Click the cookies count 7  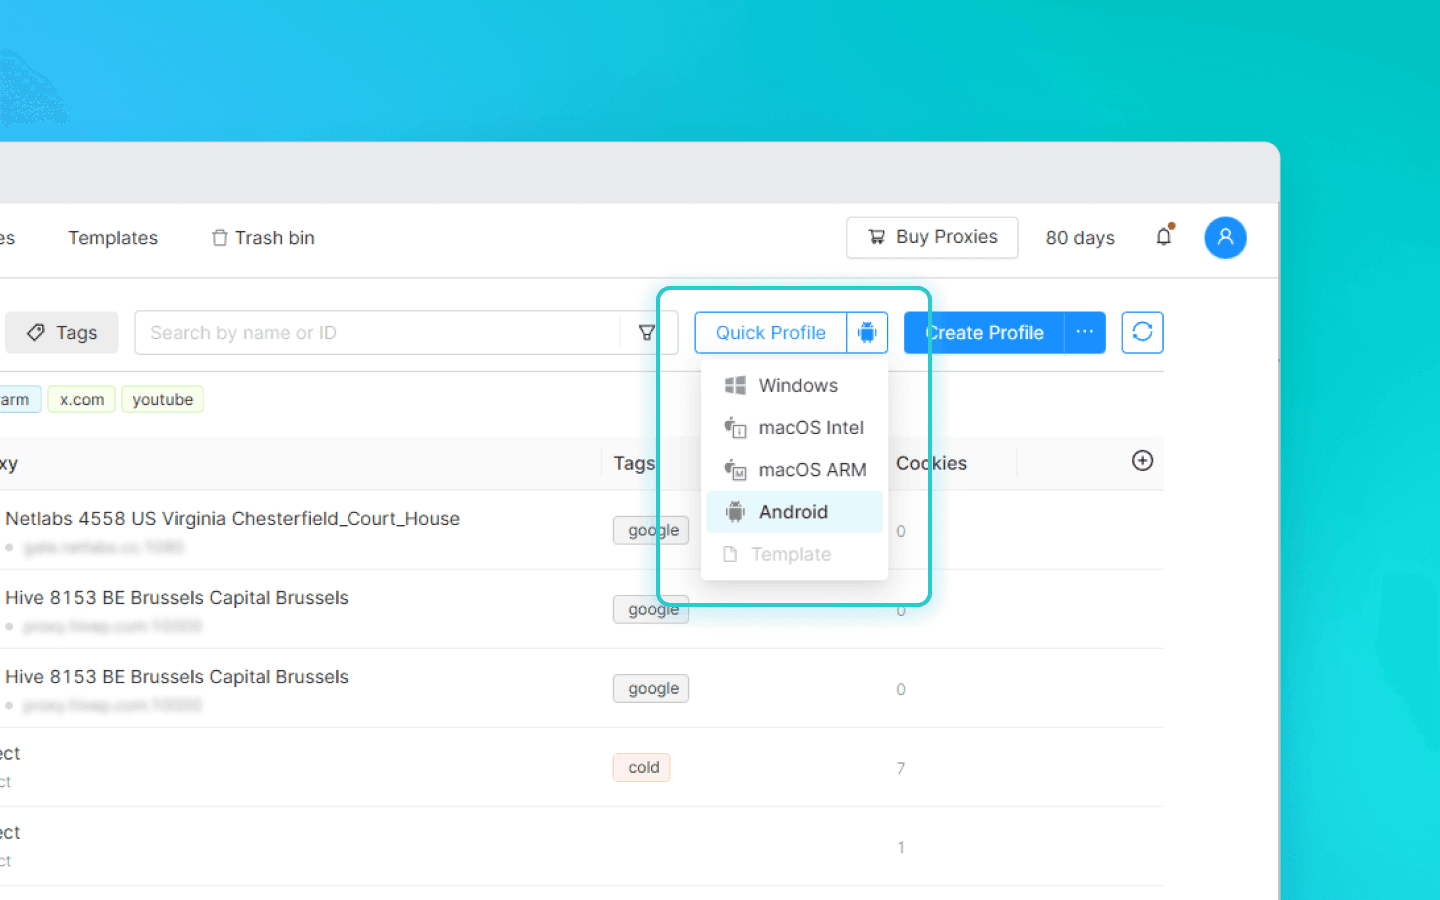(901, 769)
